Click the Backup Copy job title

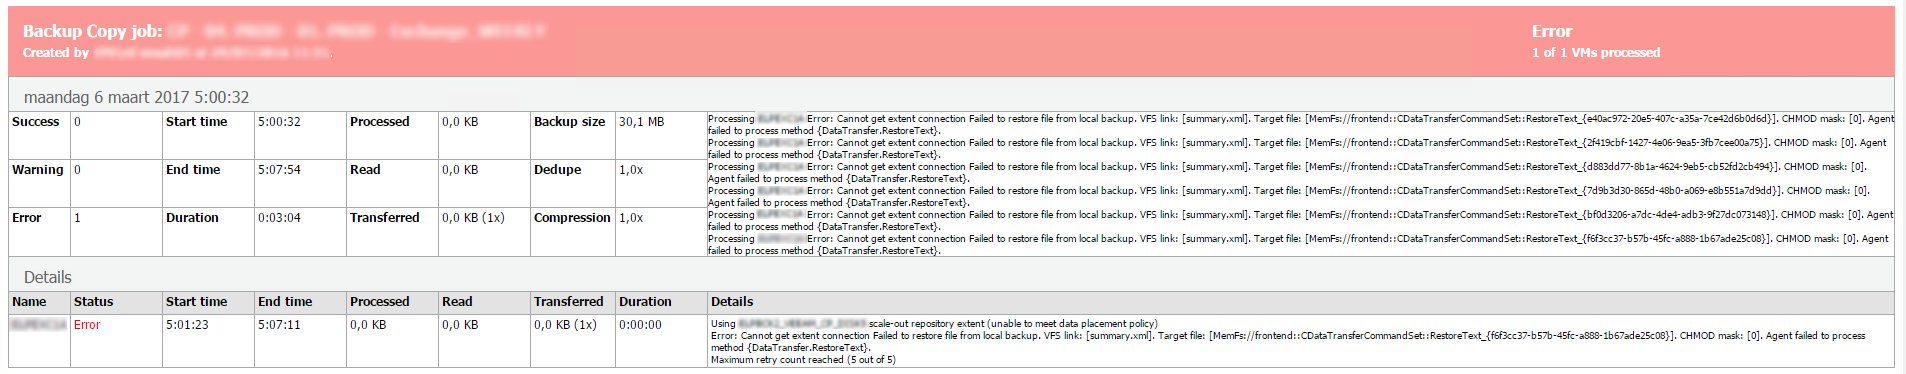click(285, 31)
